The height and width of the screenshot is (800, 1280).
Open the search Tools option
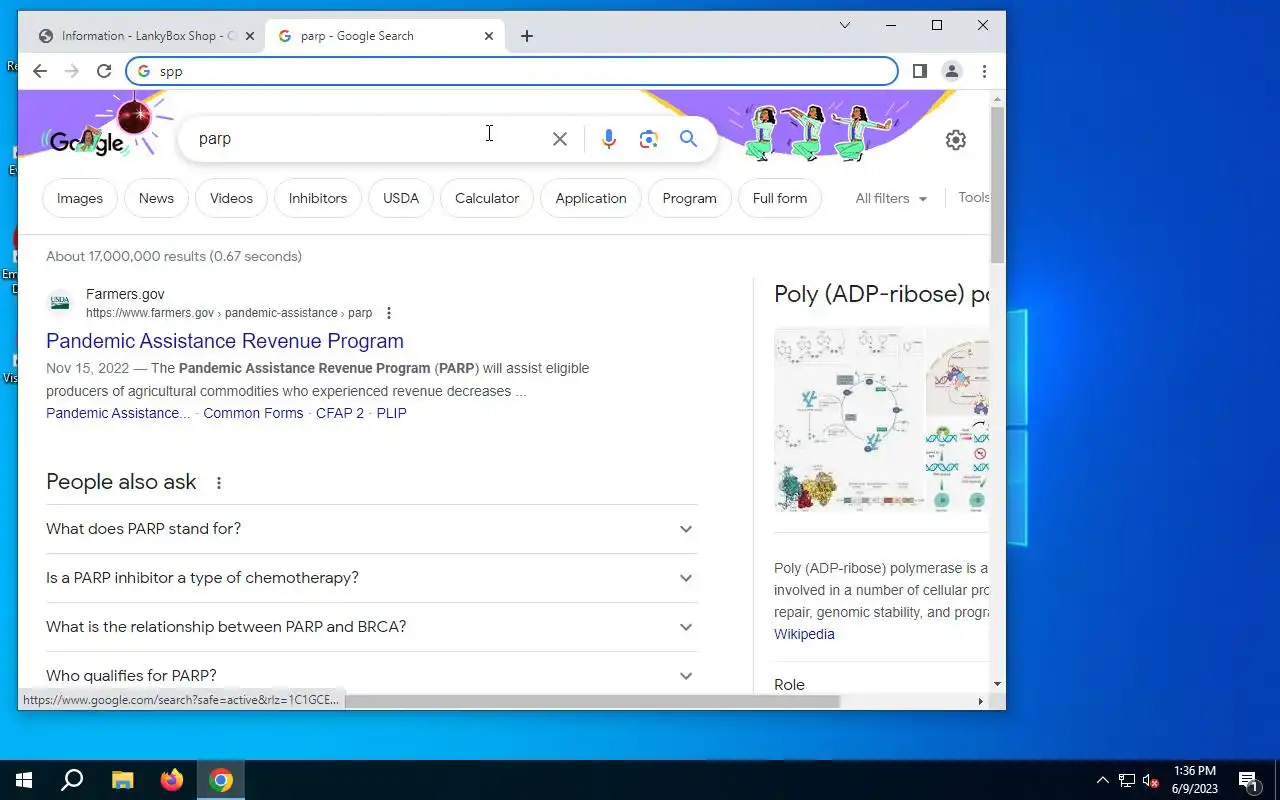973,198
